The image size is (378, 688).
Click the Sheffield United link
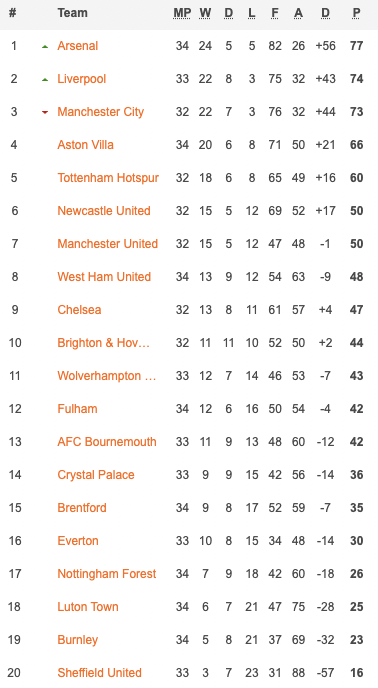tap(100, 673)
